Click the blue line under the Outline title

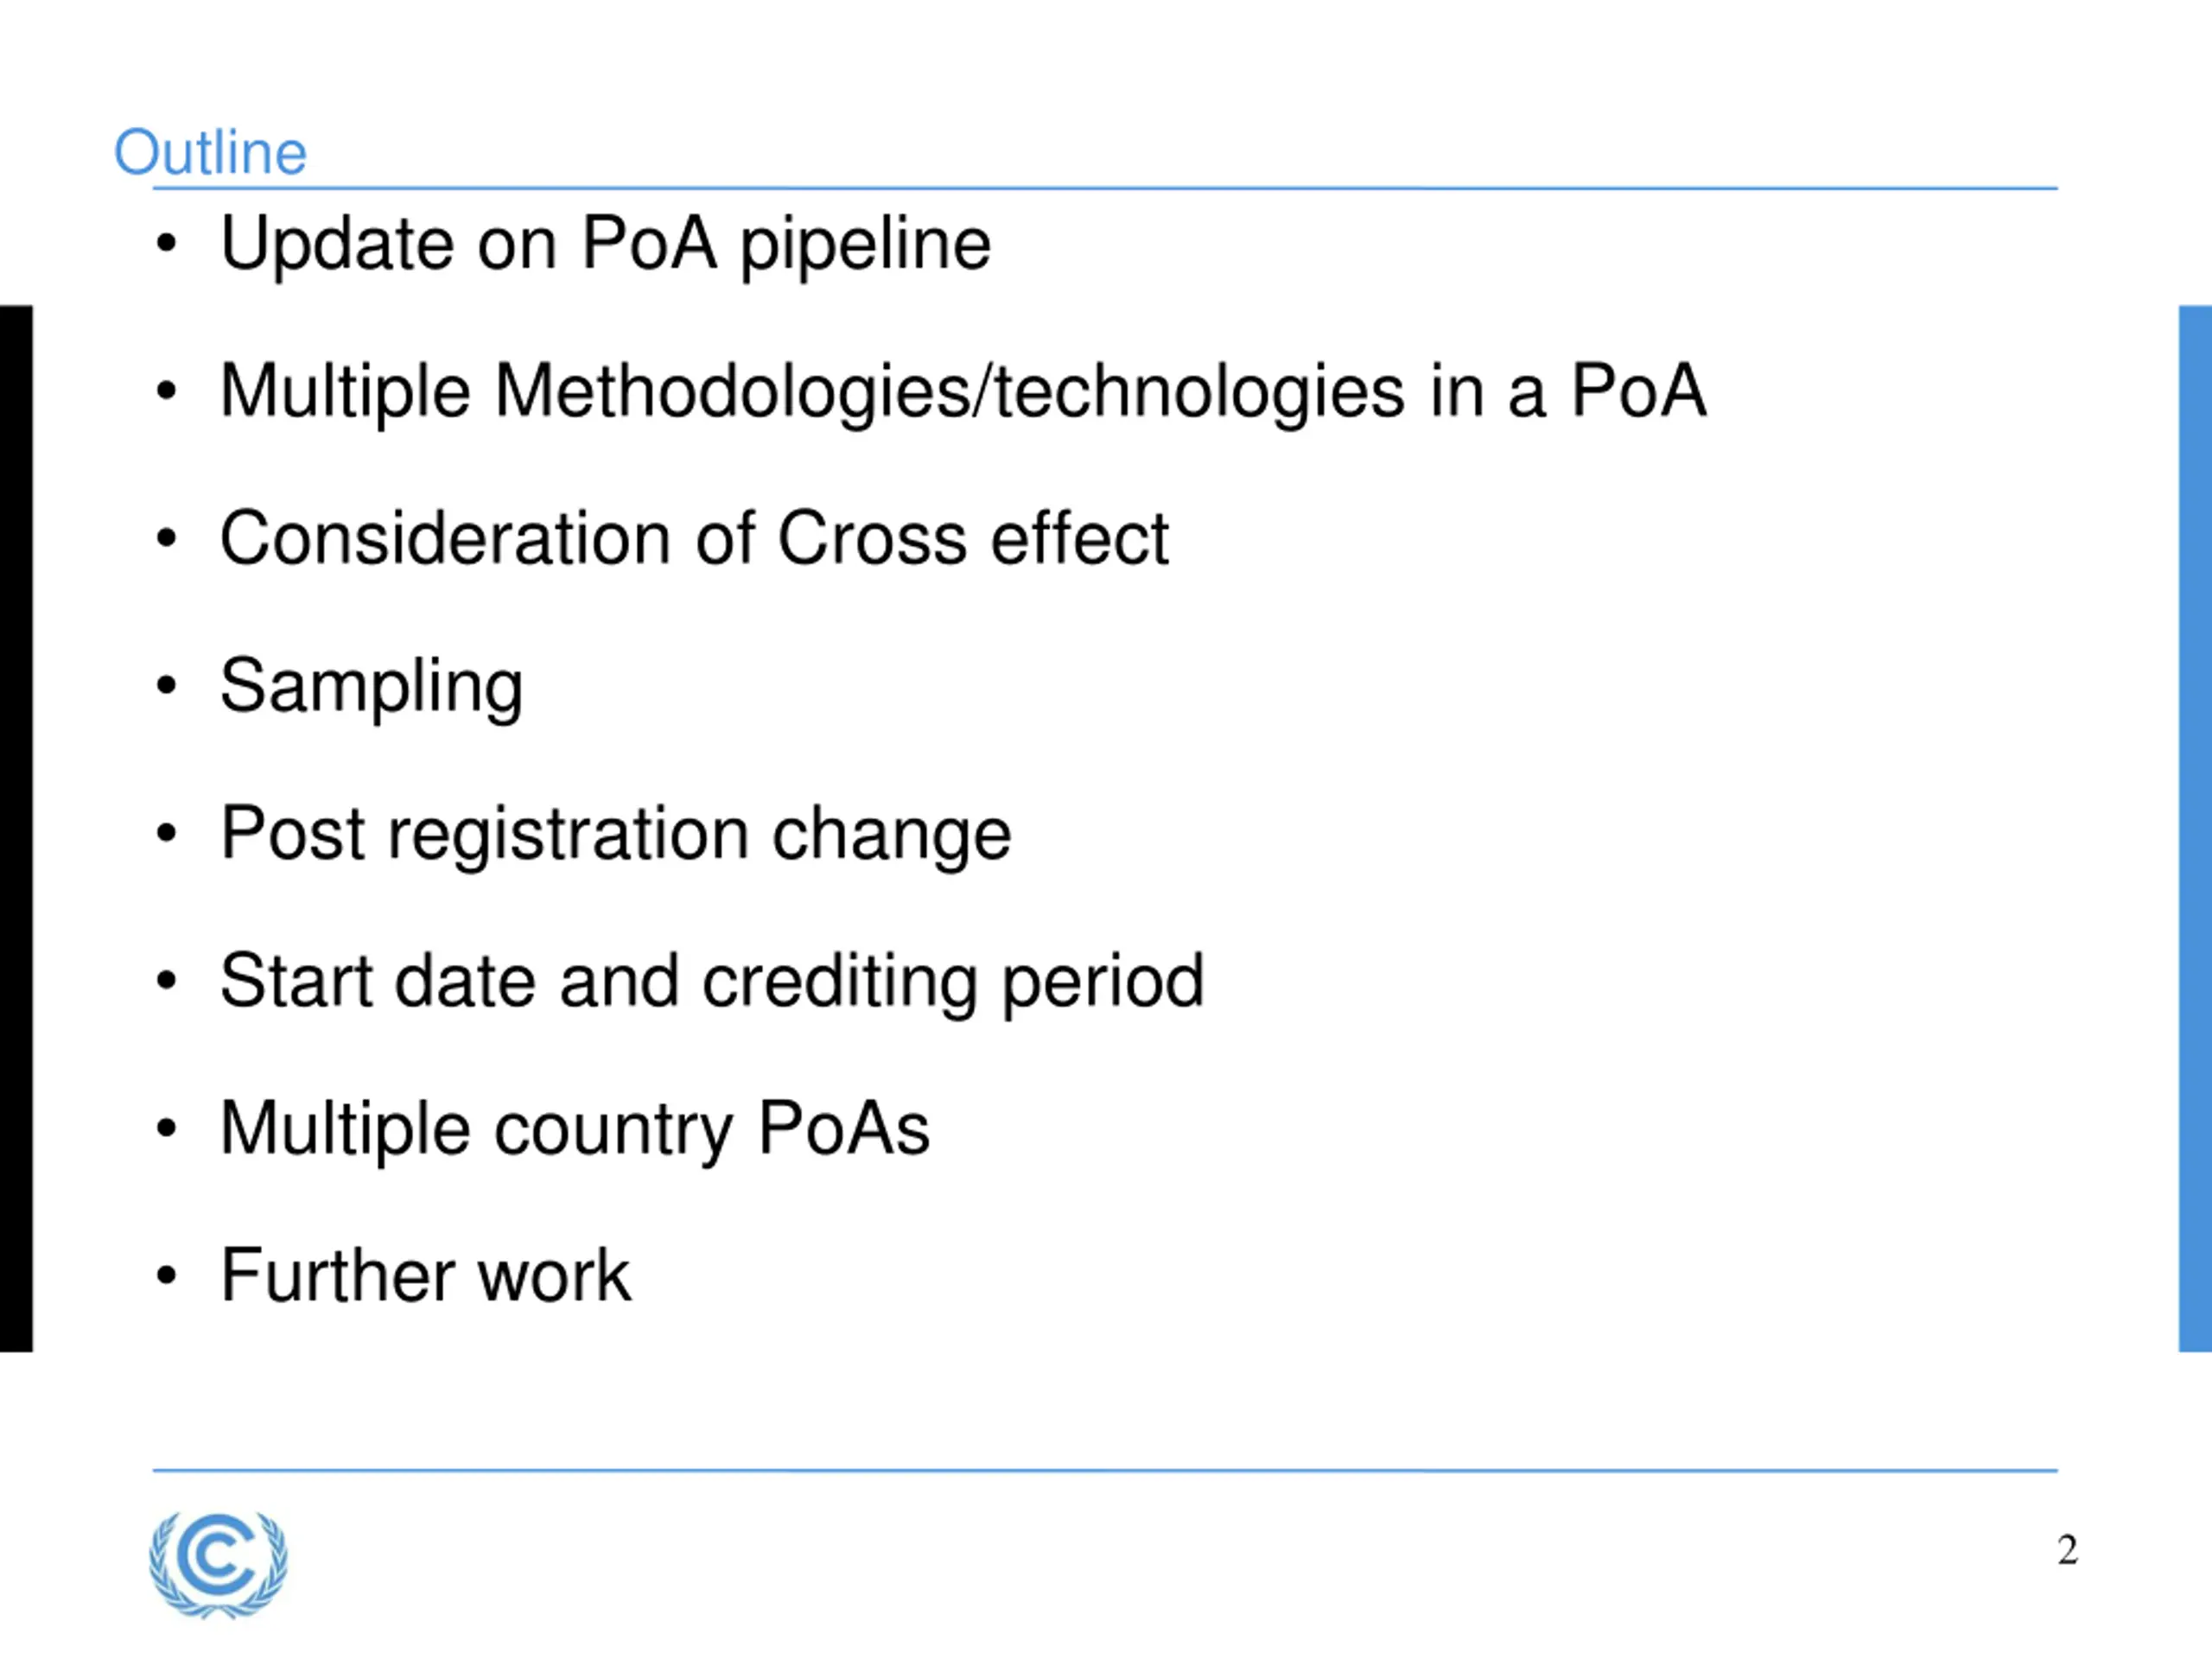(1105, 188)
